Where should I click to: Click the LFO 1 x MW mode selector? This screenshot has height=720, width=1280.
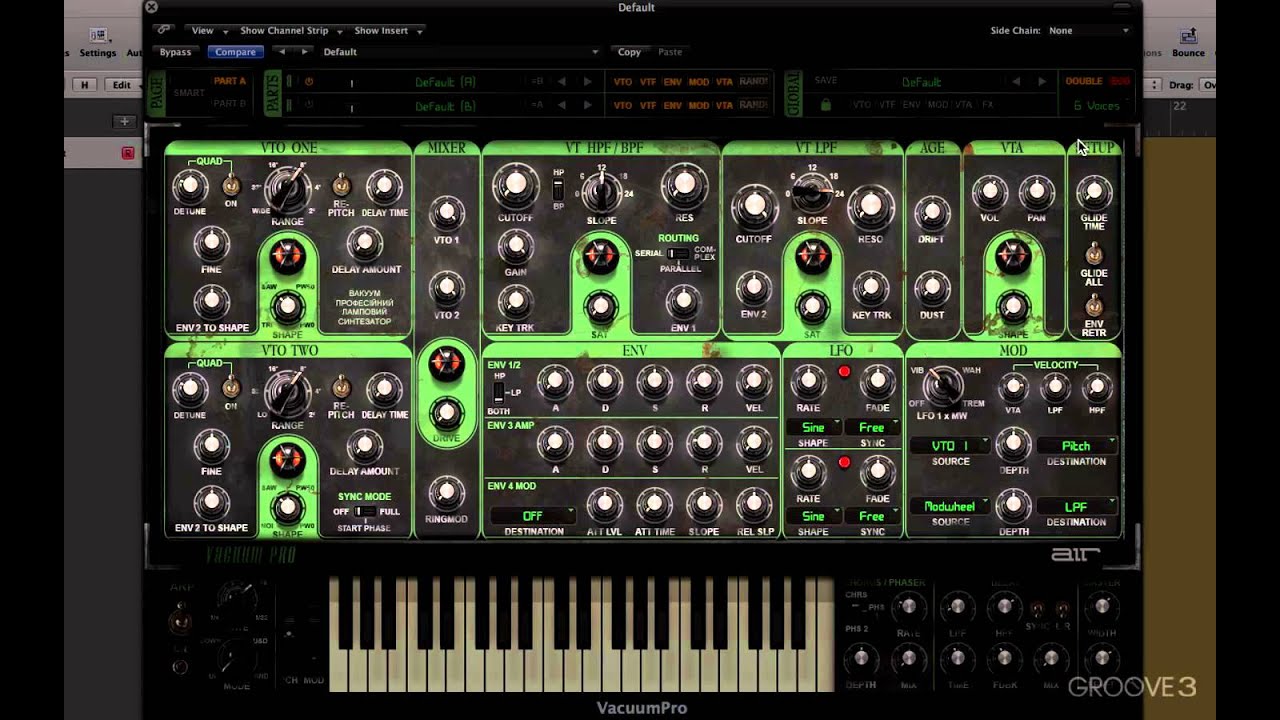941,386
